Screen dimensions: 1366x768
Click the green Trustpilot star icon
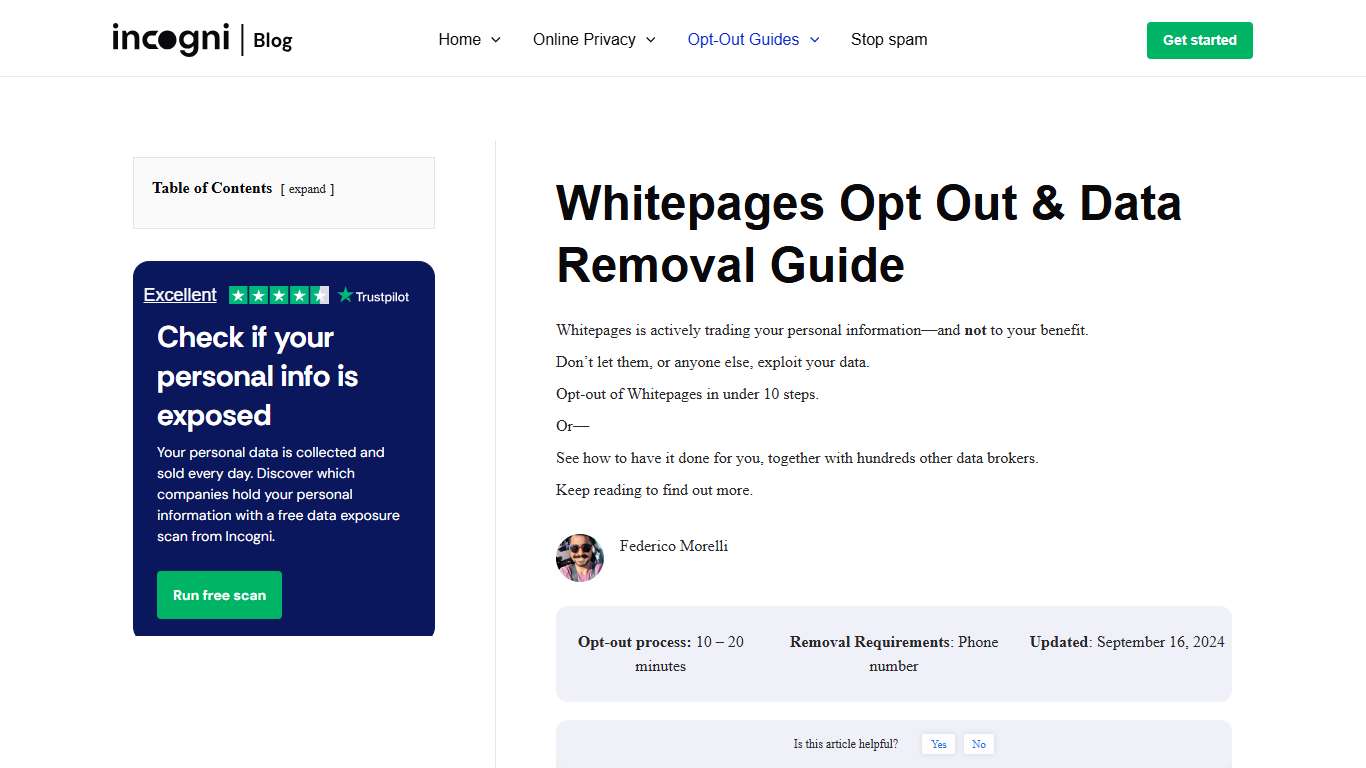(x=343, y=295)
